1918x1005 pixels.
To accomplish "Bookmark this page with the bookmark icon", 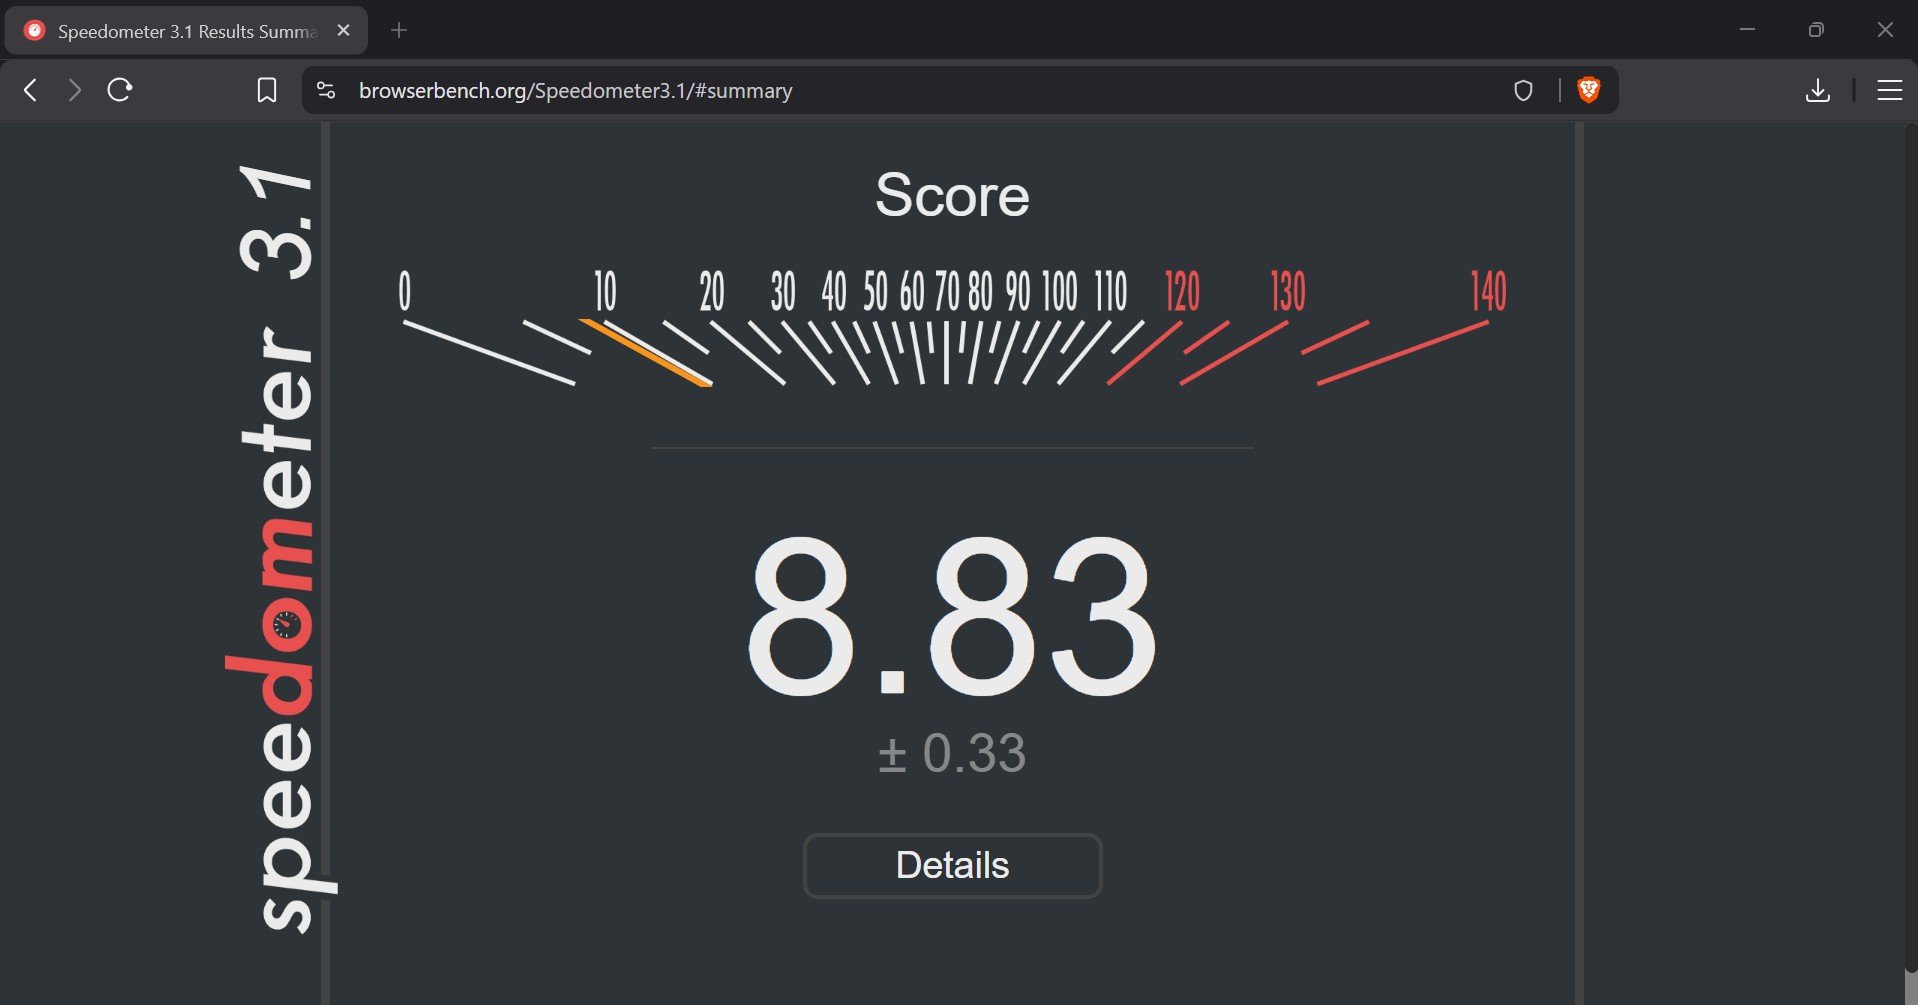I will click(267, 91).
